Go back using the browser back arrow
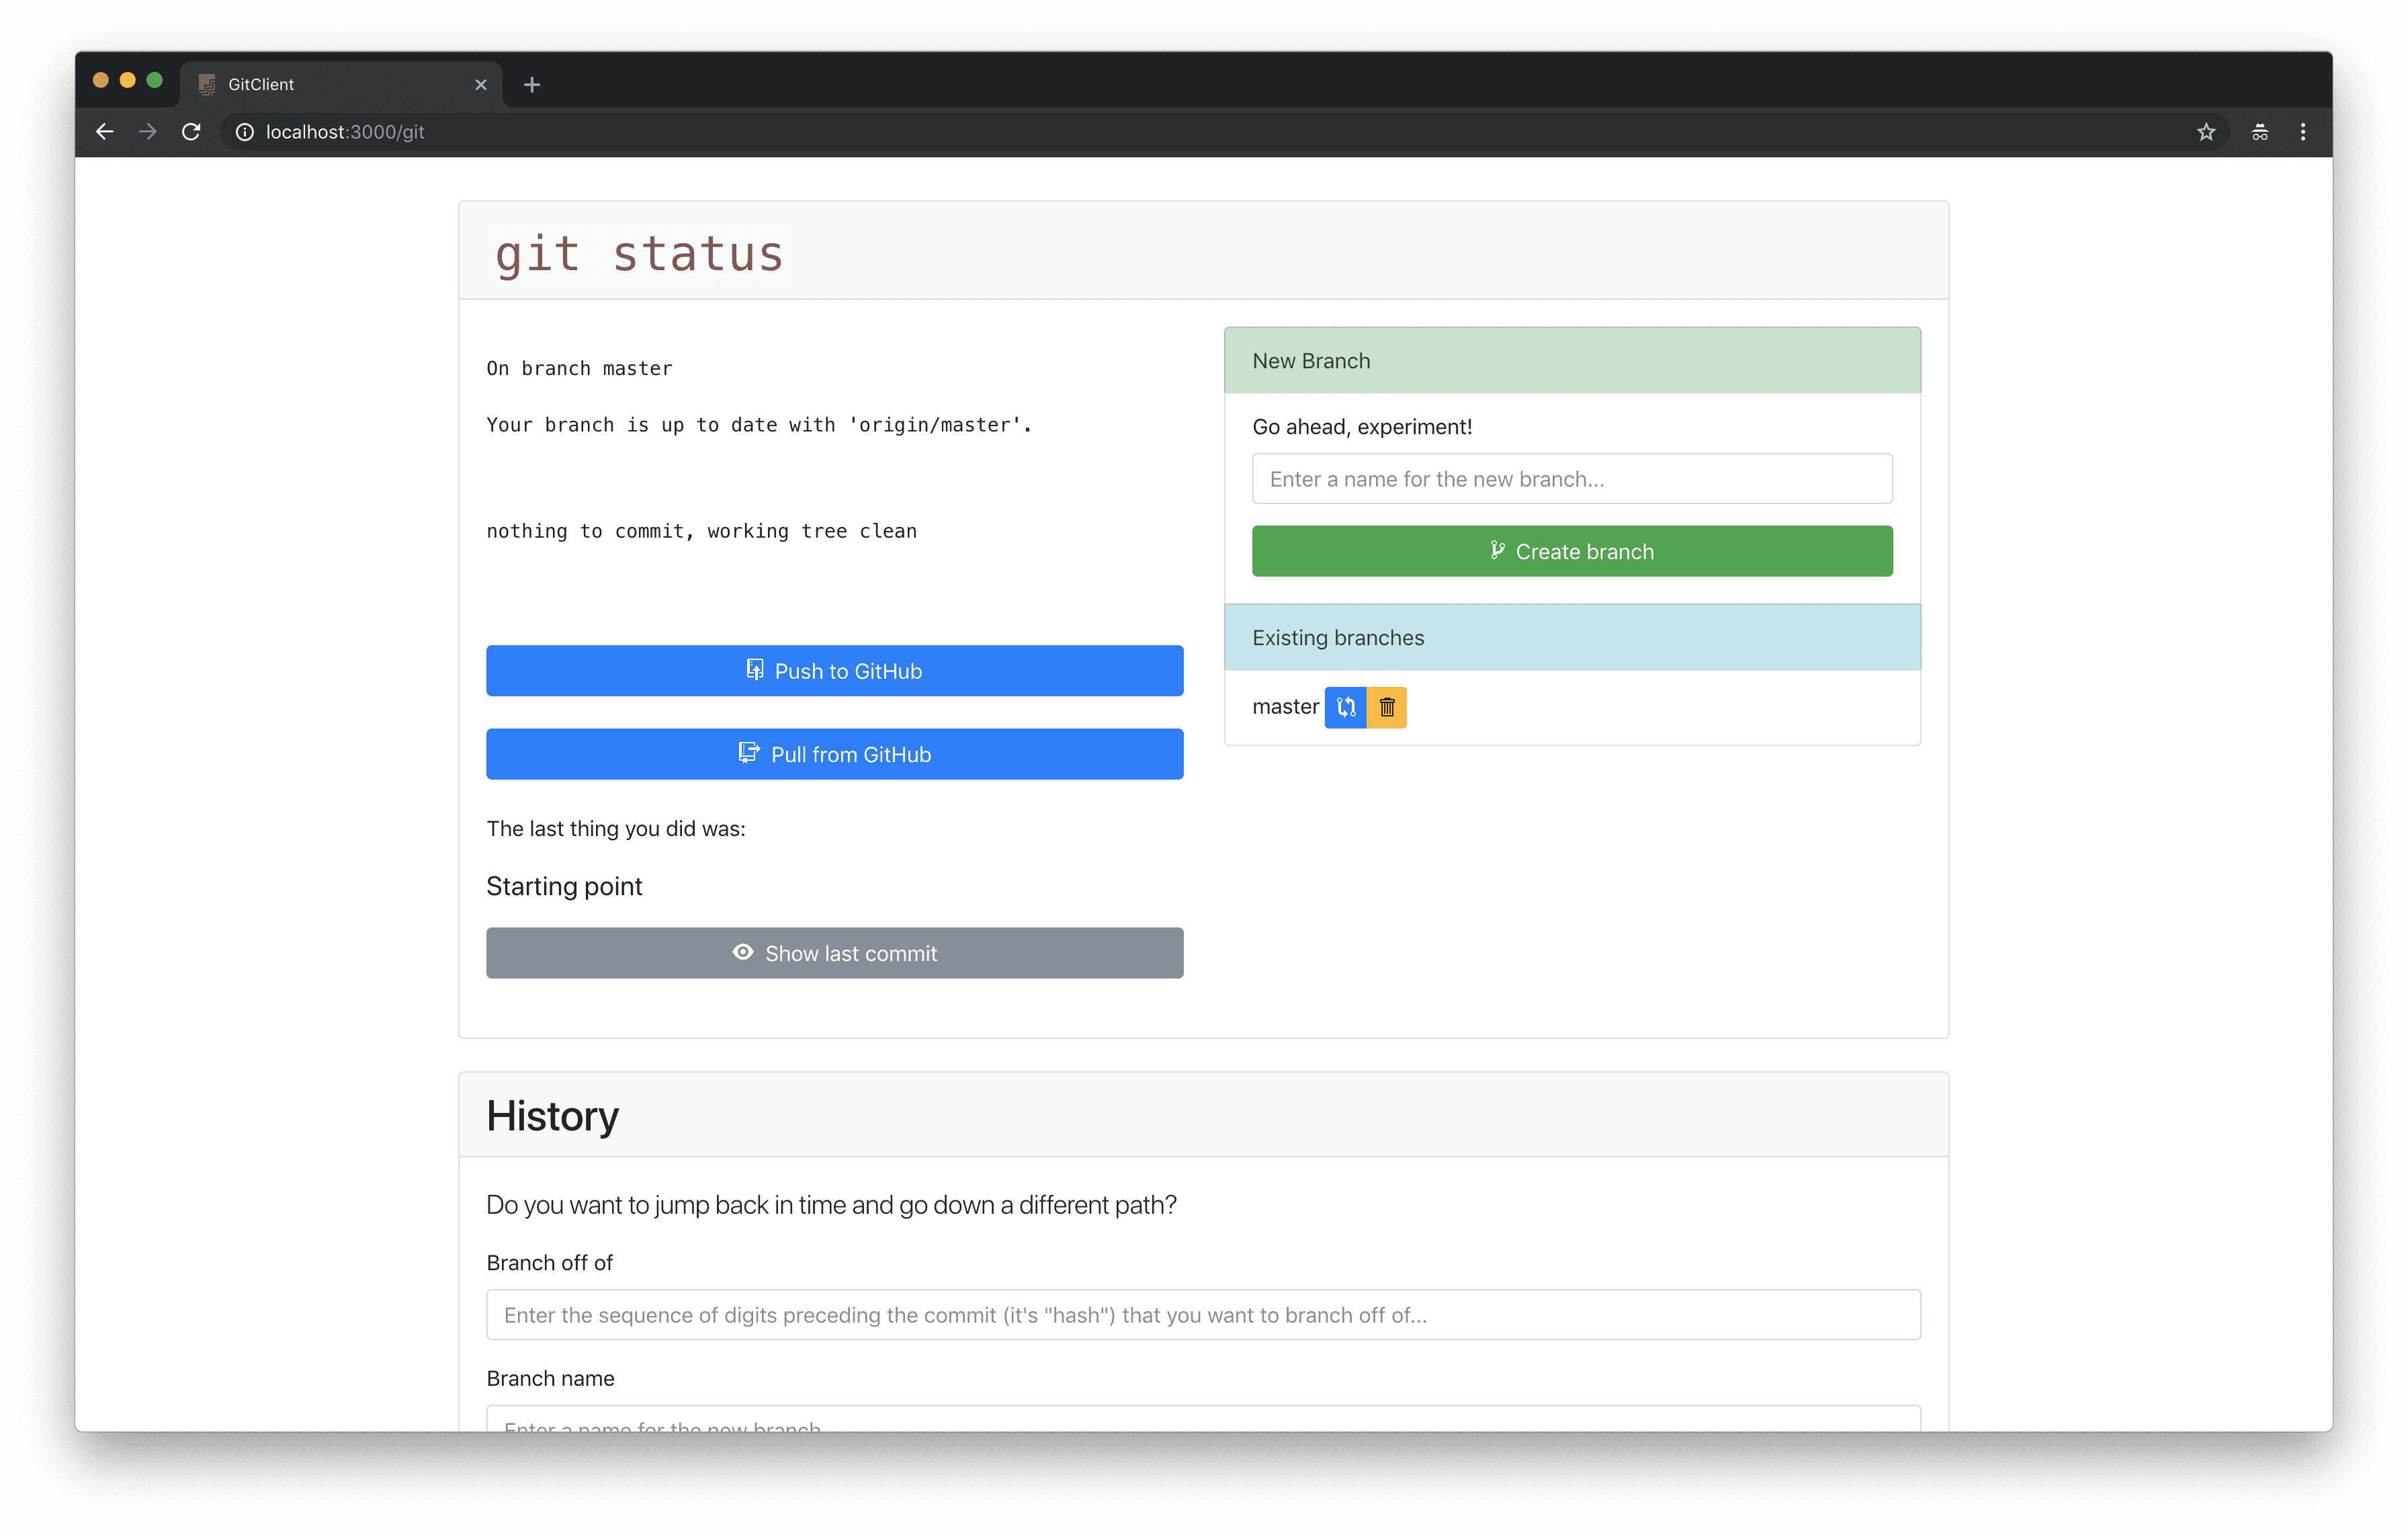The image size is (2408, 1531). click(x=104, y=132)
